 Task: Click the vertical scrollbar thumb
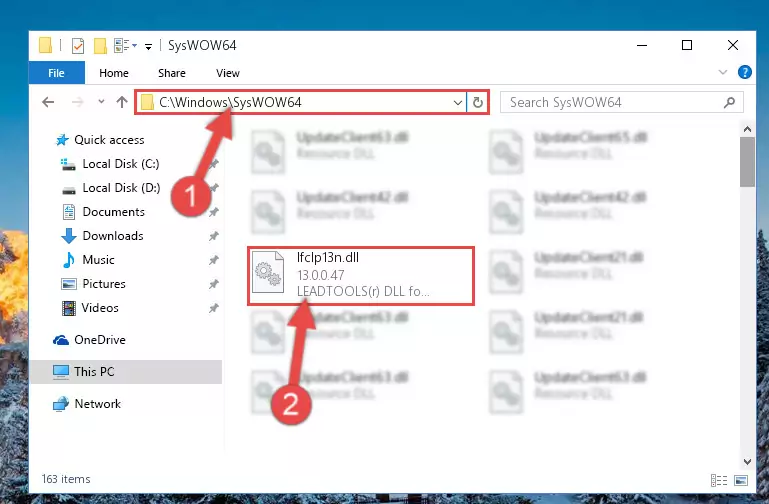point(747,162)
